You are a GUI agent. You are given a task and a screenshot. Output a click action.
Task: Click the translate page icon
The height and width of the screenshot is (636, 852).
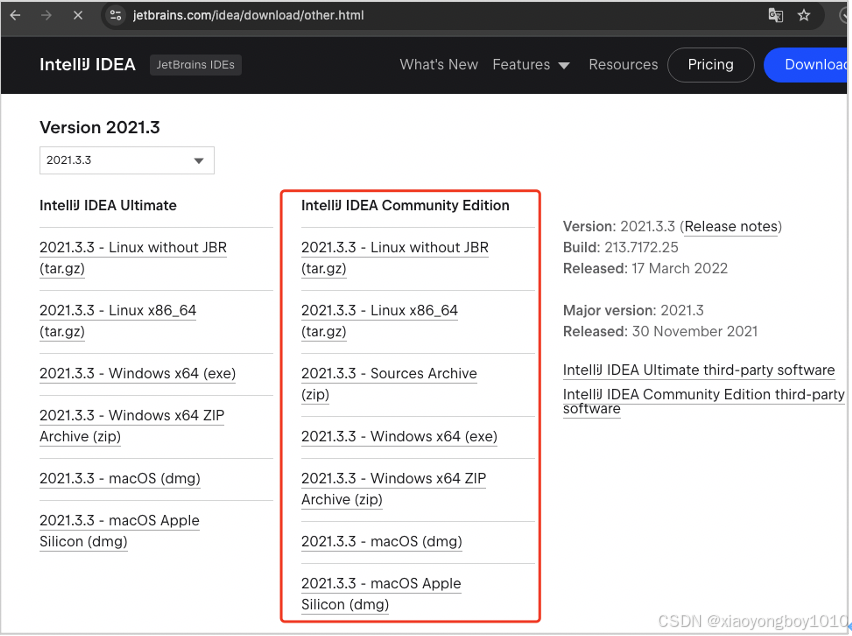click(x=775, y=15)
